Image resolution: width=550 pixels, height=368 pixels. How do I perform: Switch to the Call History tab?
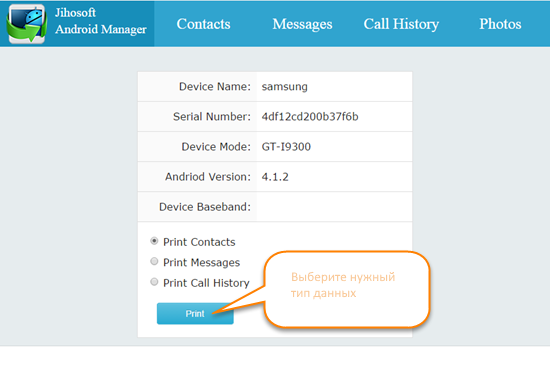coord(401,24)
